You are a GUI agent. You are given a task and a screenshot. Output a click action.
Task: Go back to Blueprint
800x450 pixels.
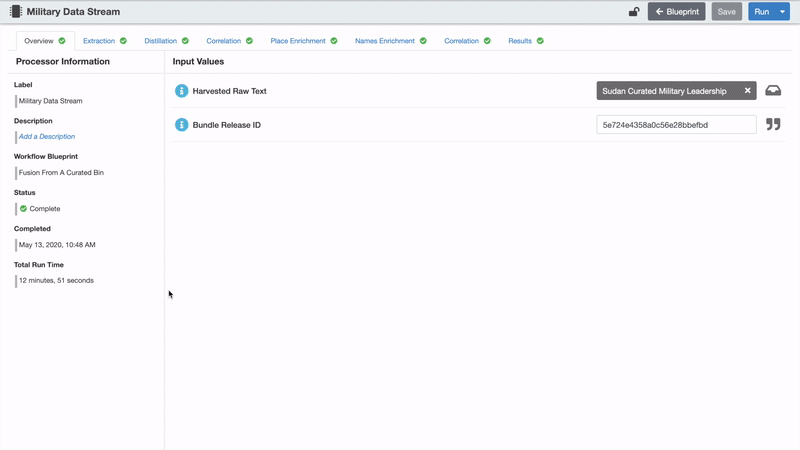(x=677, y=11)
